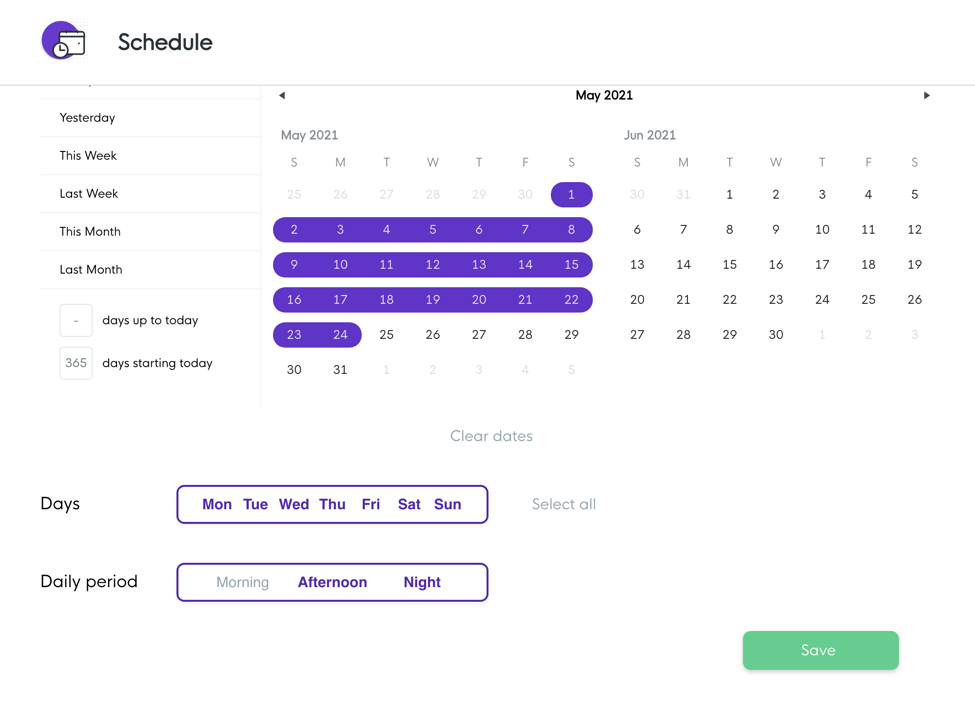Click the days up to today field

(x=76, y=320)
